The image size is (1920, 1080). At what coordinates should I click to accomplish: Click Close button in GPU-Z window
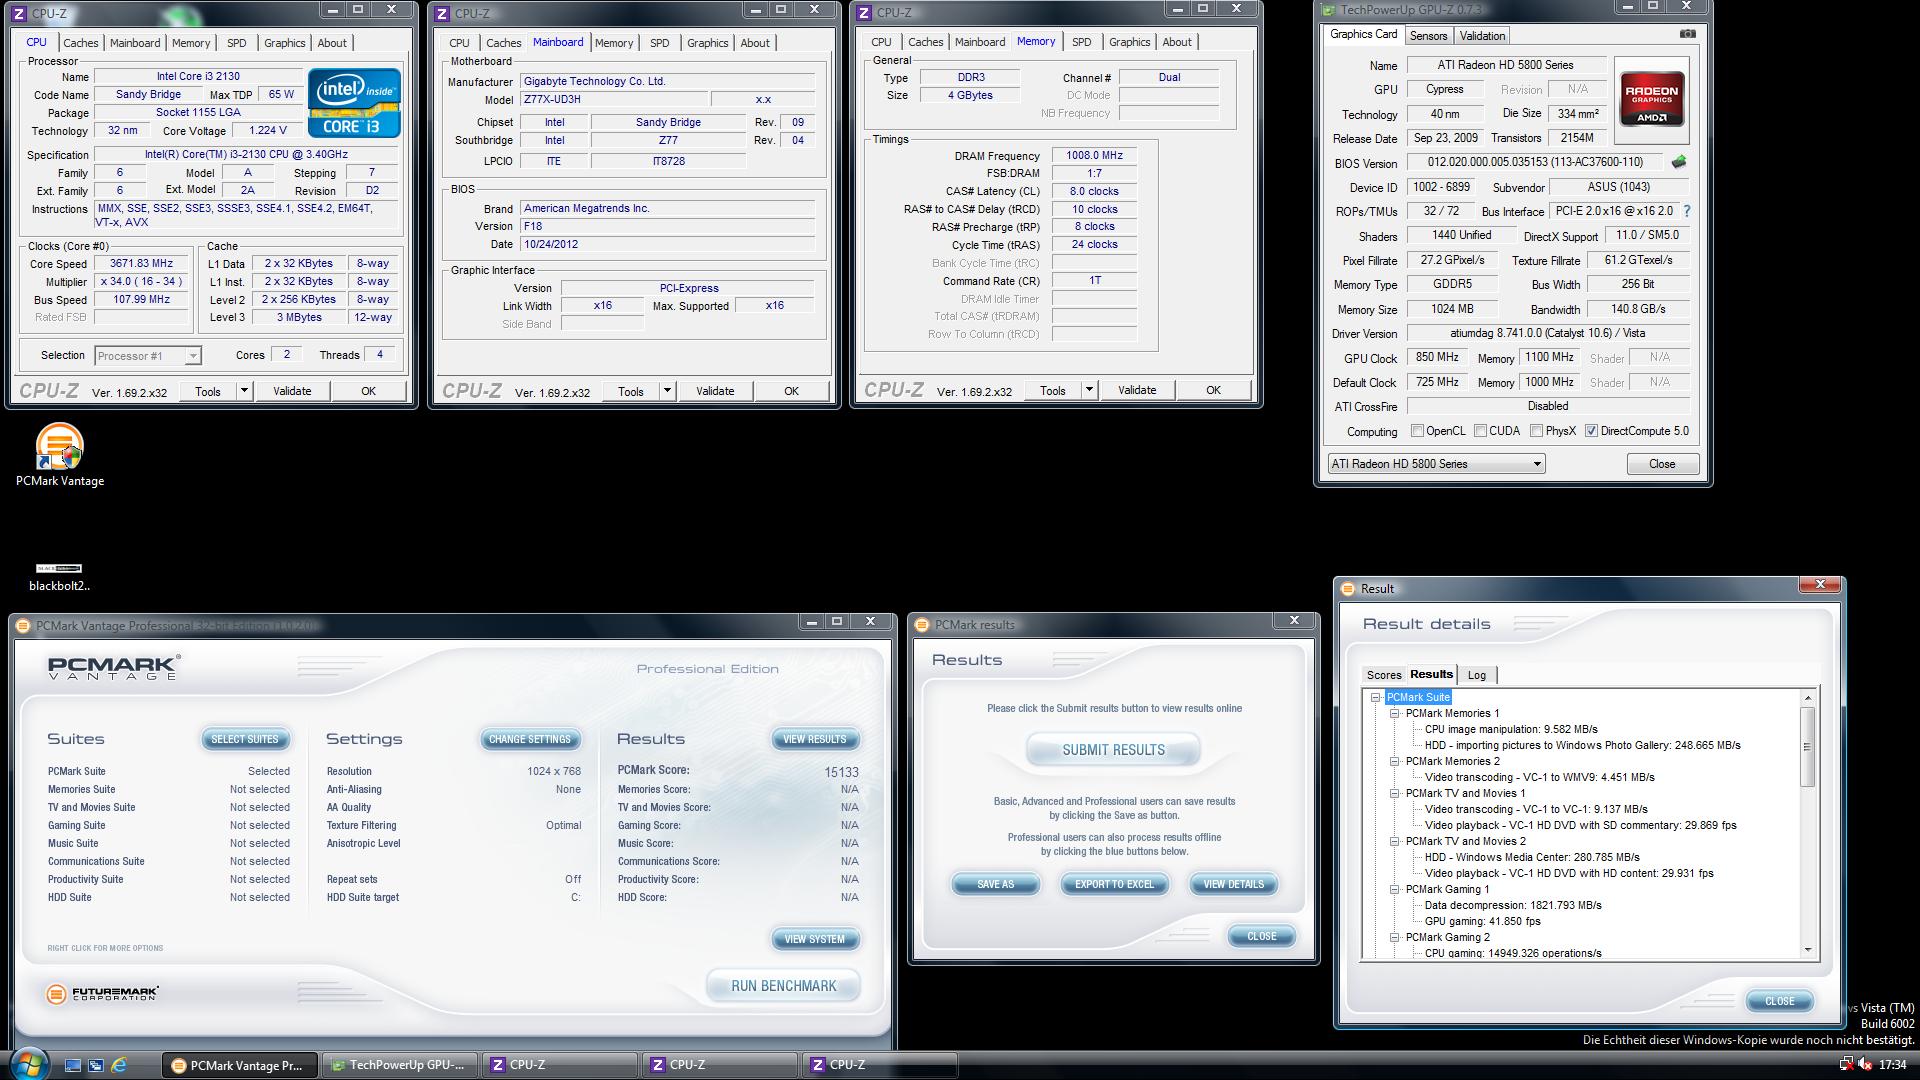tap(1662, 464)
